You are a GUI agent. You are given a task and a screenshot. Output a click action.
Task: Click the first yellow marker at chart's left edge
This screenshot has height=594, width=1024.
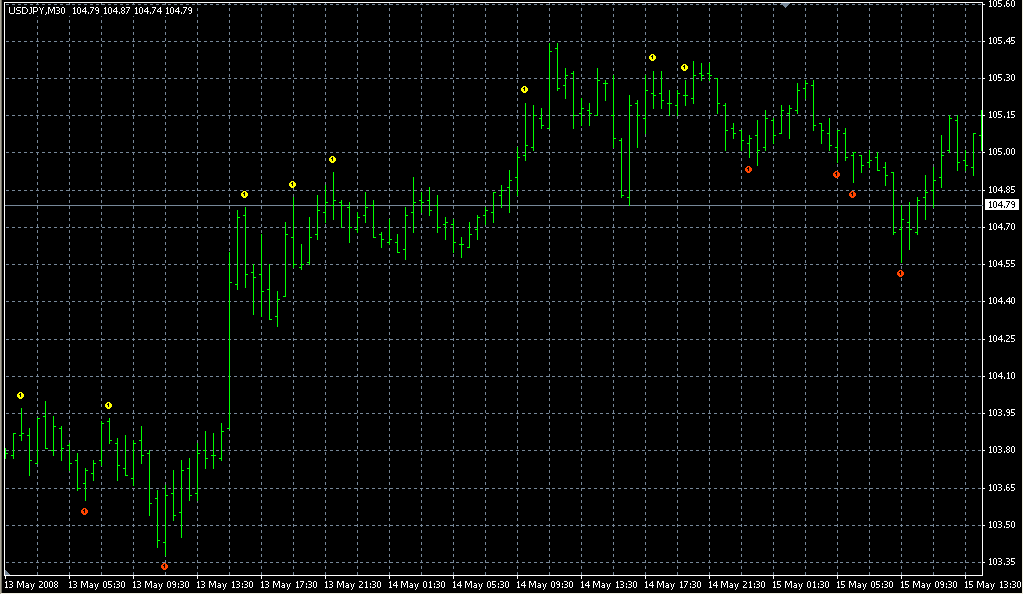pos(20,396)
